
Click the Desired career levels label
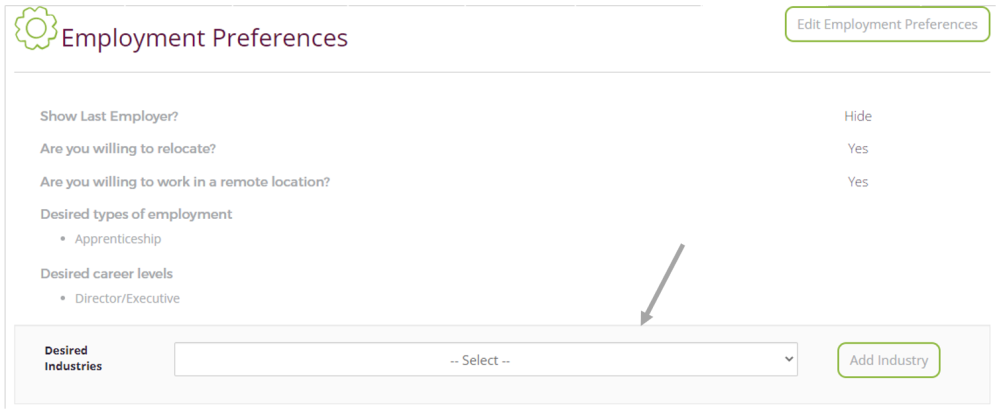106,274
